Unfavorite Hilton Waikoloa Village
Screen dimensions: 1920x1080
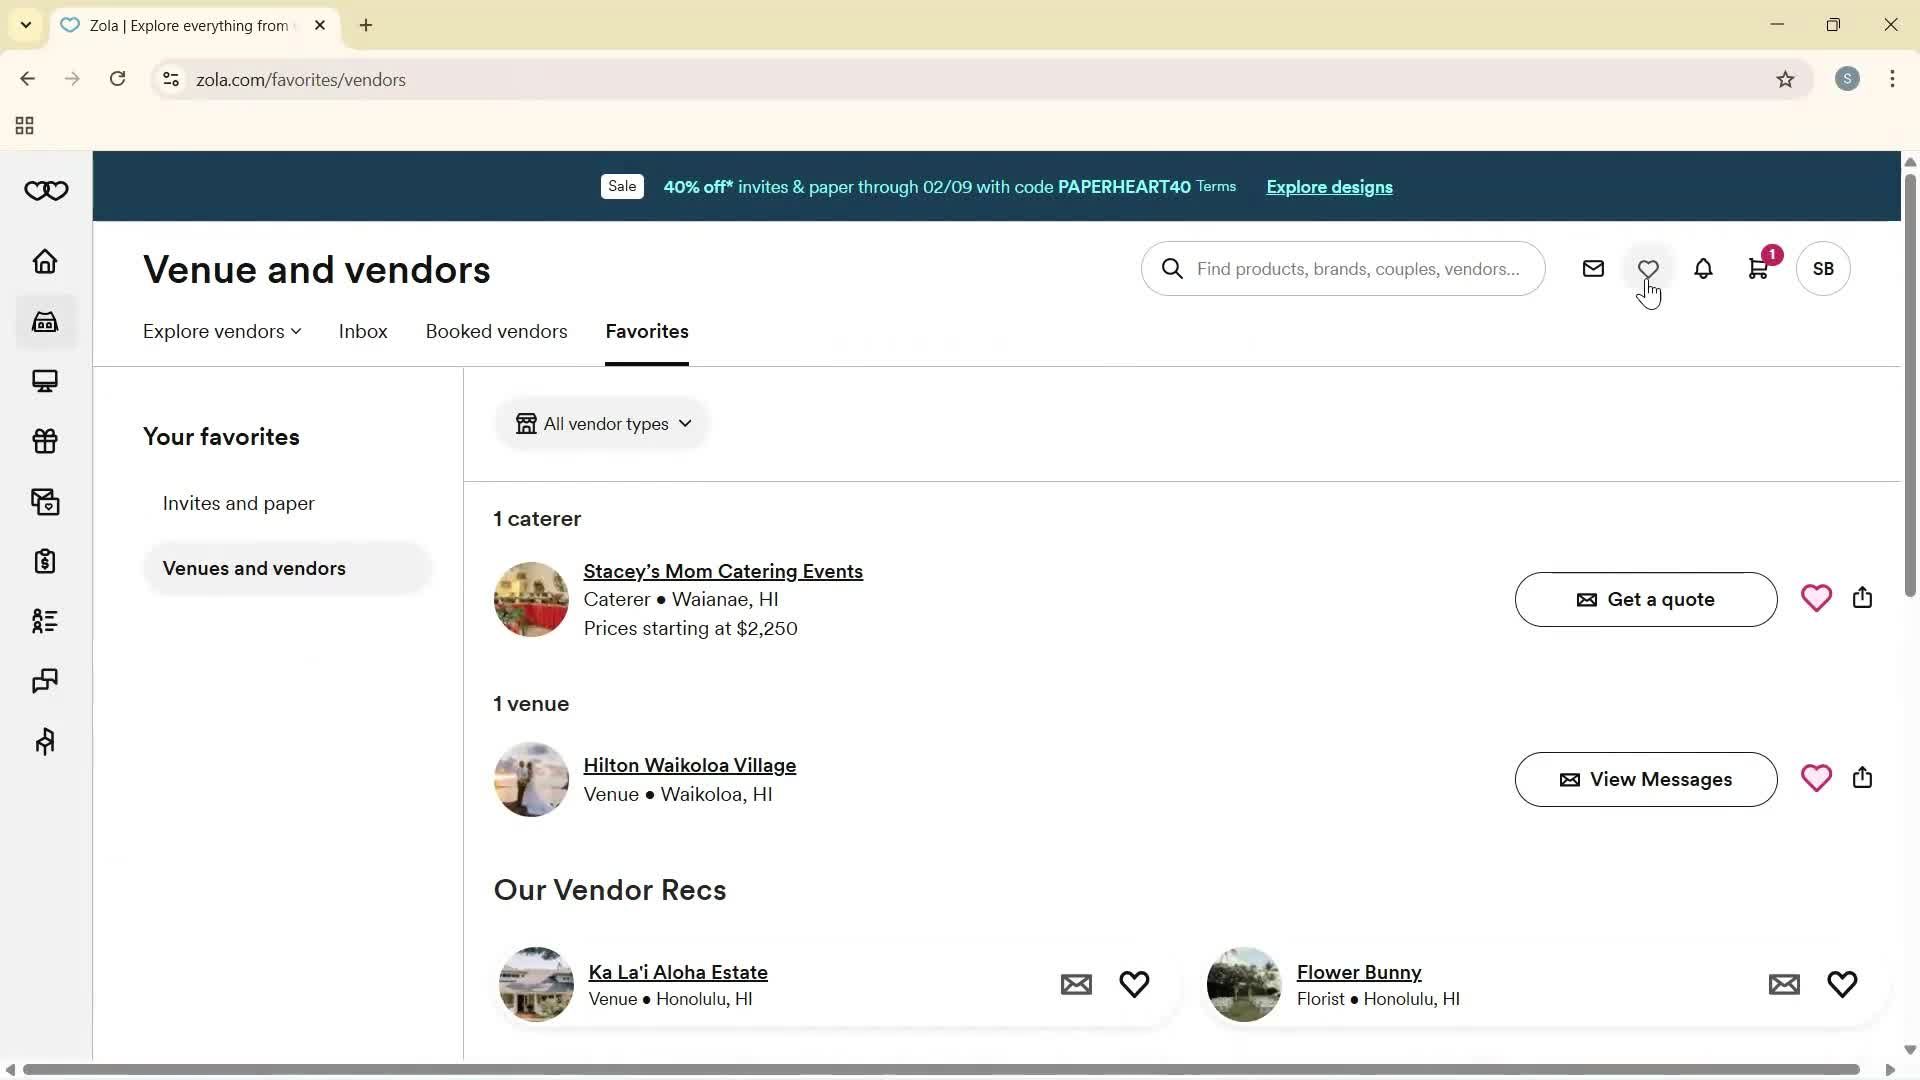coord(1815,778)
